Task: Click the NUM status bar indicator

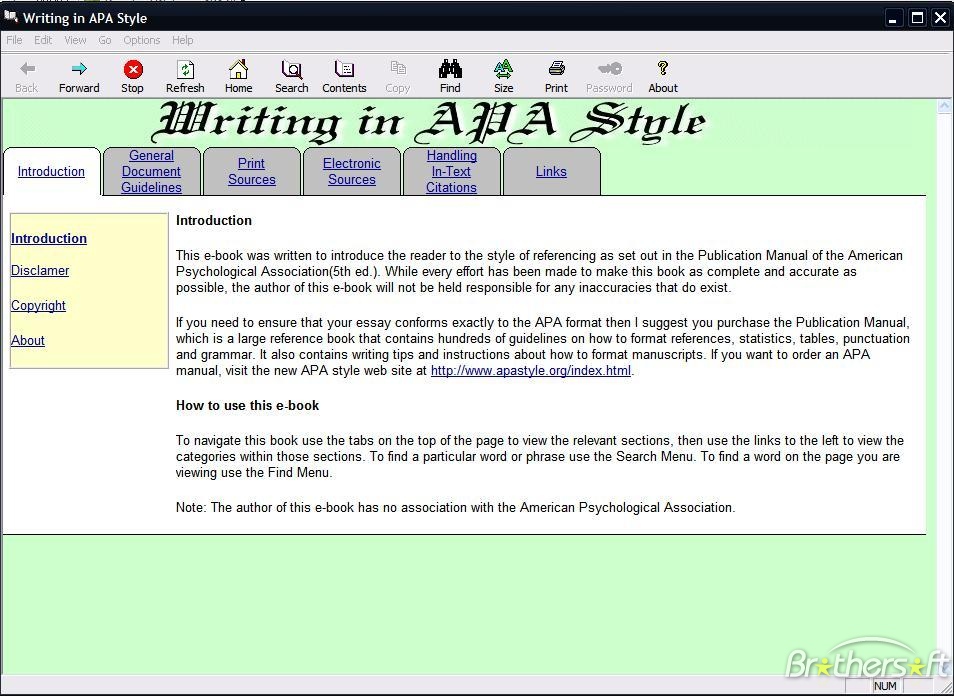Action: pyautogui.click(x=885, y=686)
